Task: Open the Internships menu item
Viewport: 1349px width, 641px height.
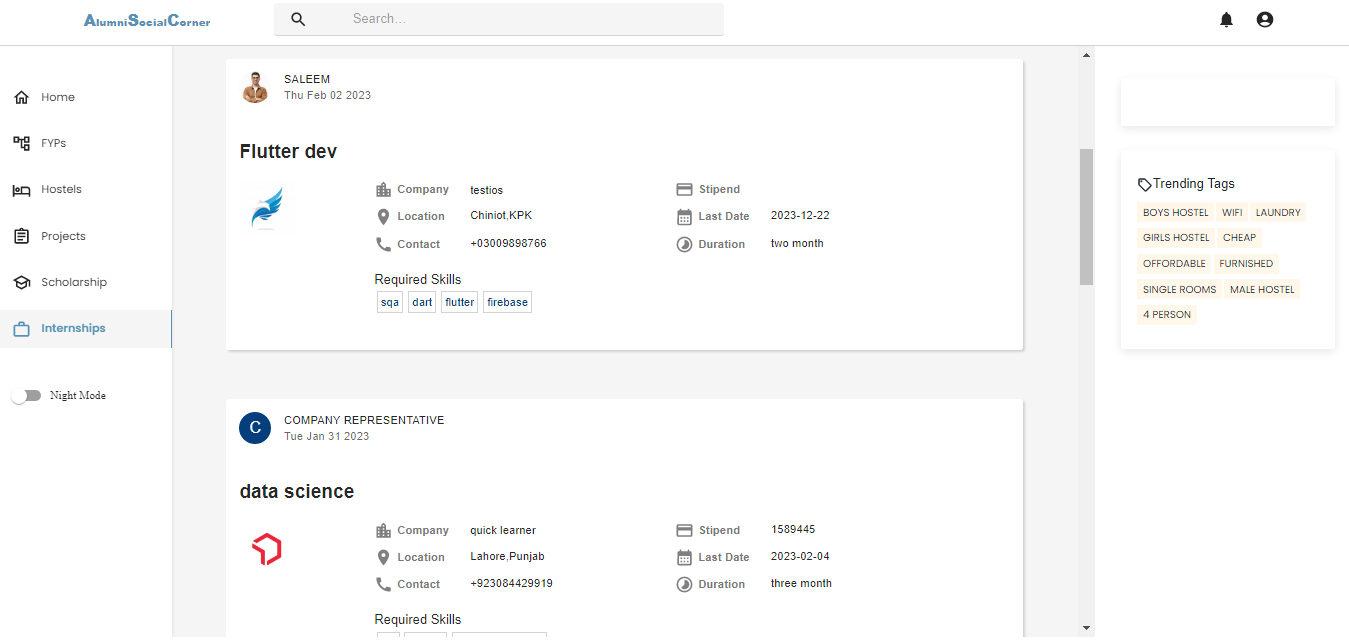Action: point(73,329)
